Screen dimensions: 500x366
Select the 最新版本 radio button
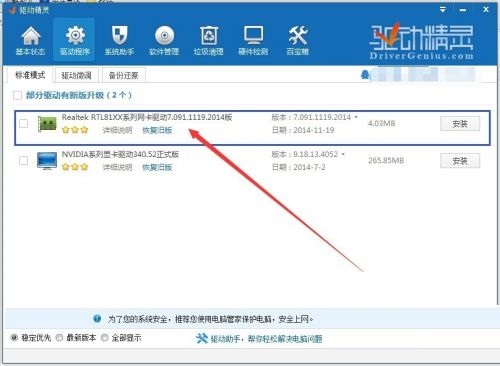click(59, 338)
